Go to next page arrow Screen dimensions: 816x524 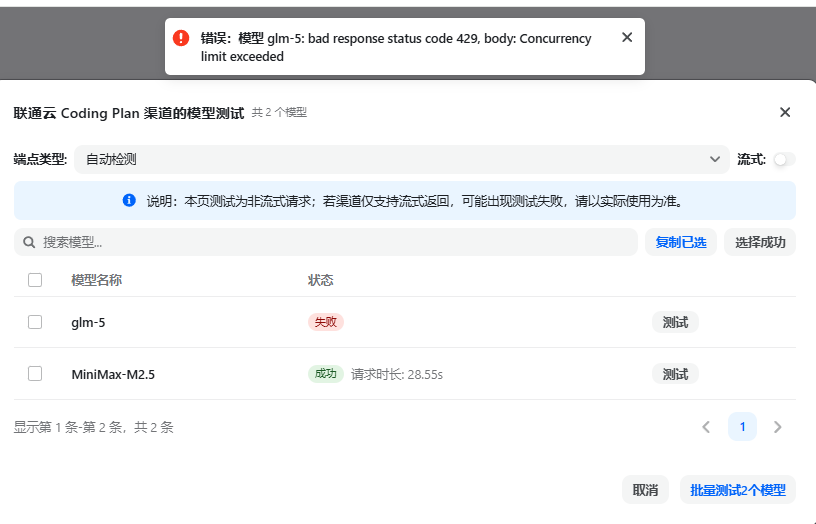tap(777, 427)
